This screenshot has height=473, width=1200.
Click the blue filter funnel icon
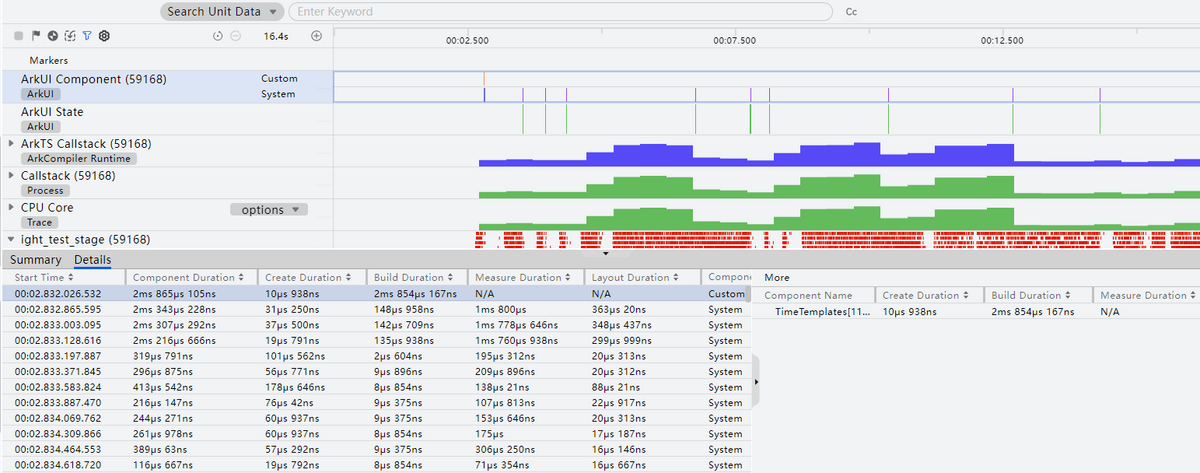87,36
